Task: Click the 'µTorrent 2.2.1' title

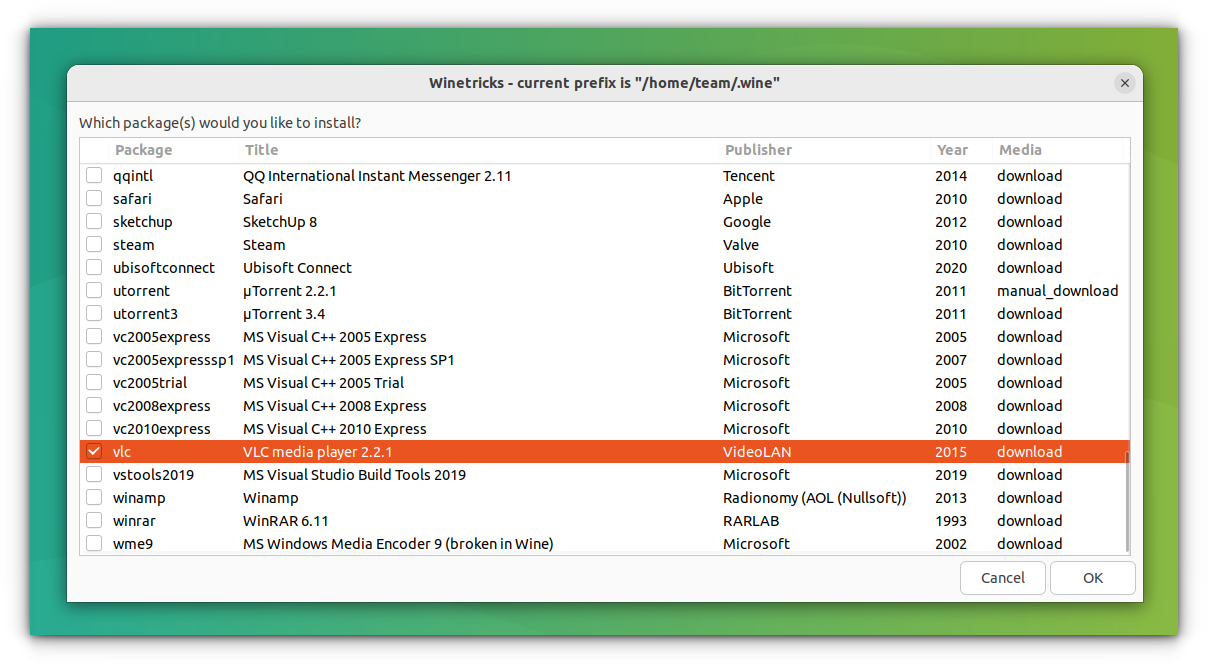Action: pos(290,291)
